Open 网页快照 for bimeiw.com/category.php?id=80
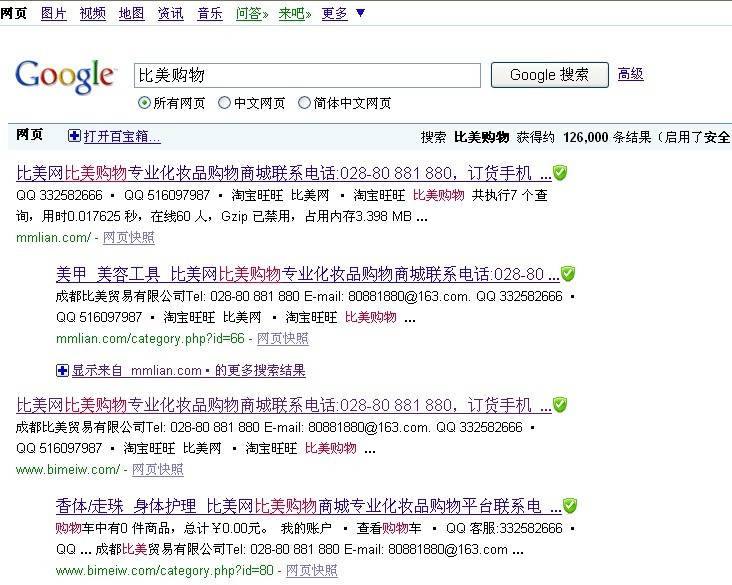 tap(312, 571)
